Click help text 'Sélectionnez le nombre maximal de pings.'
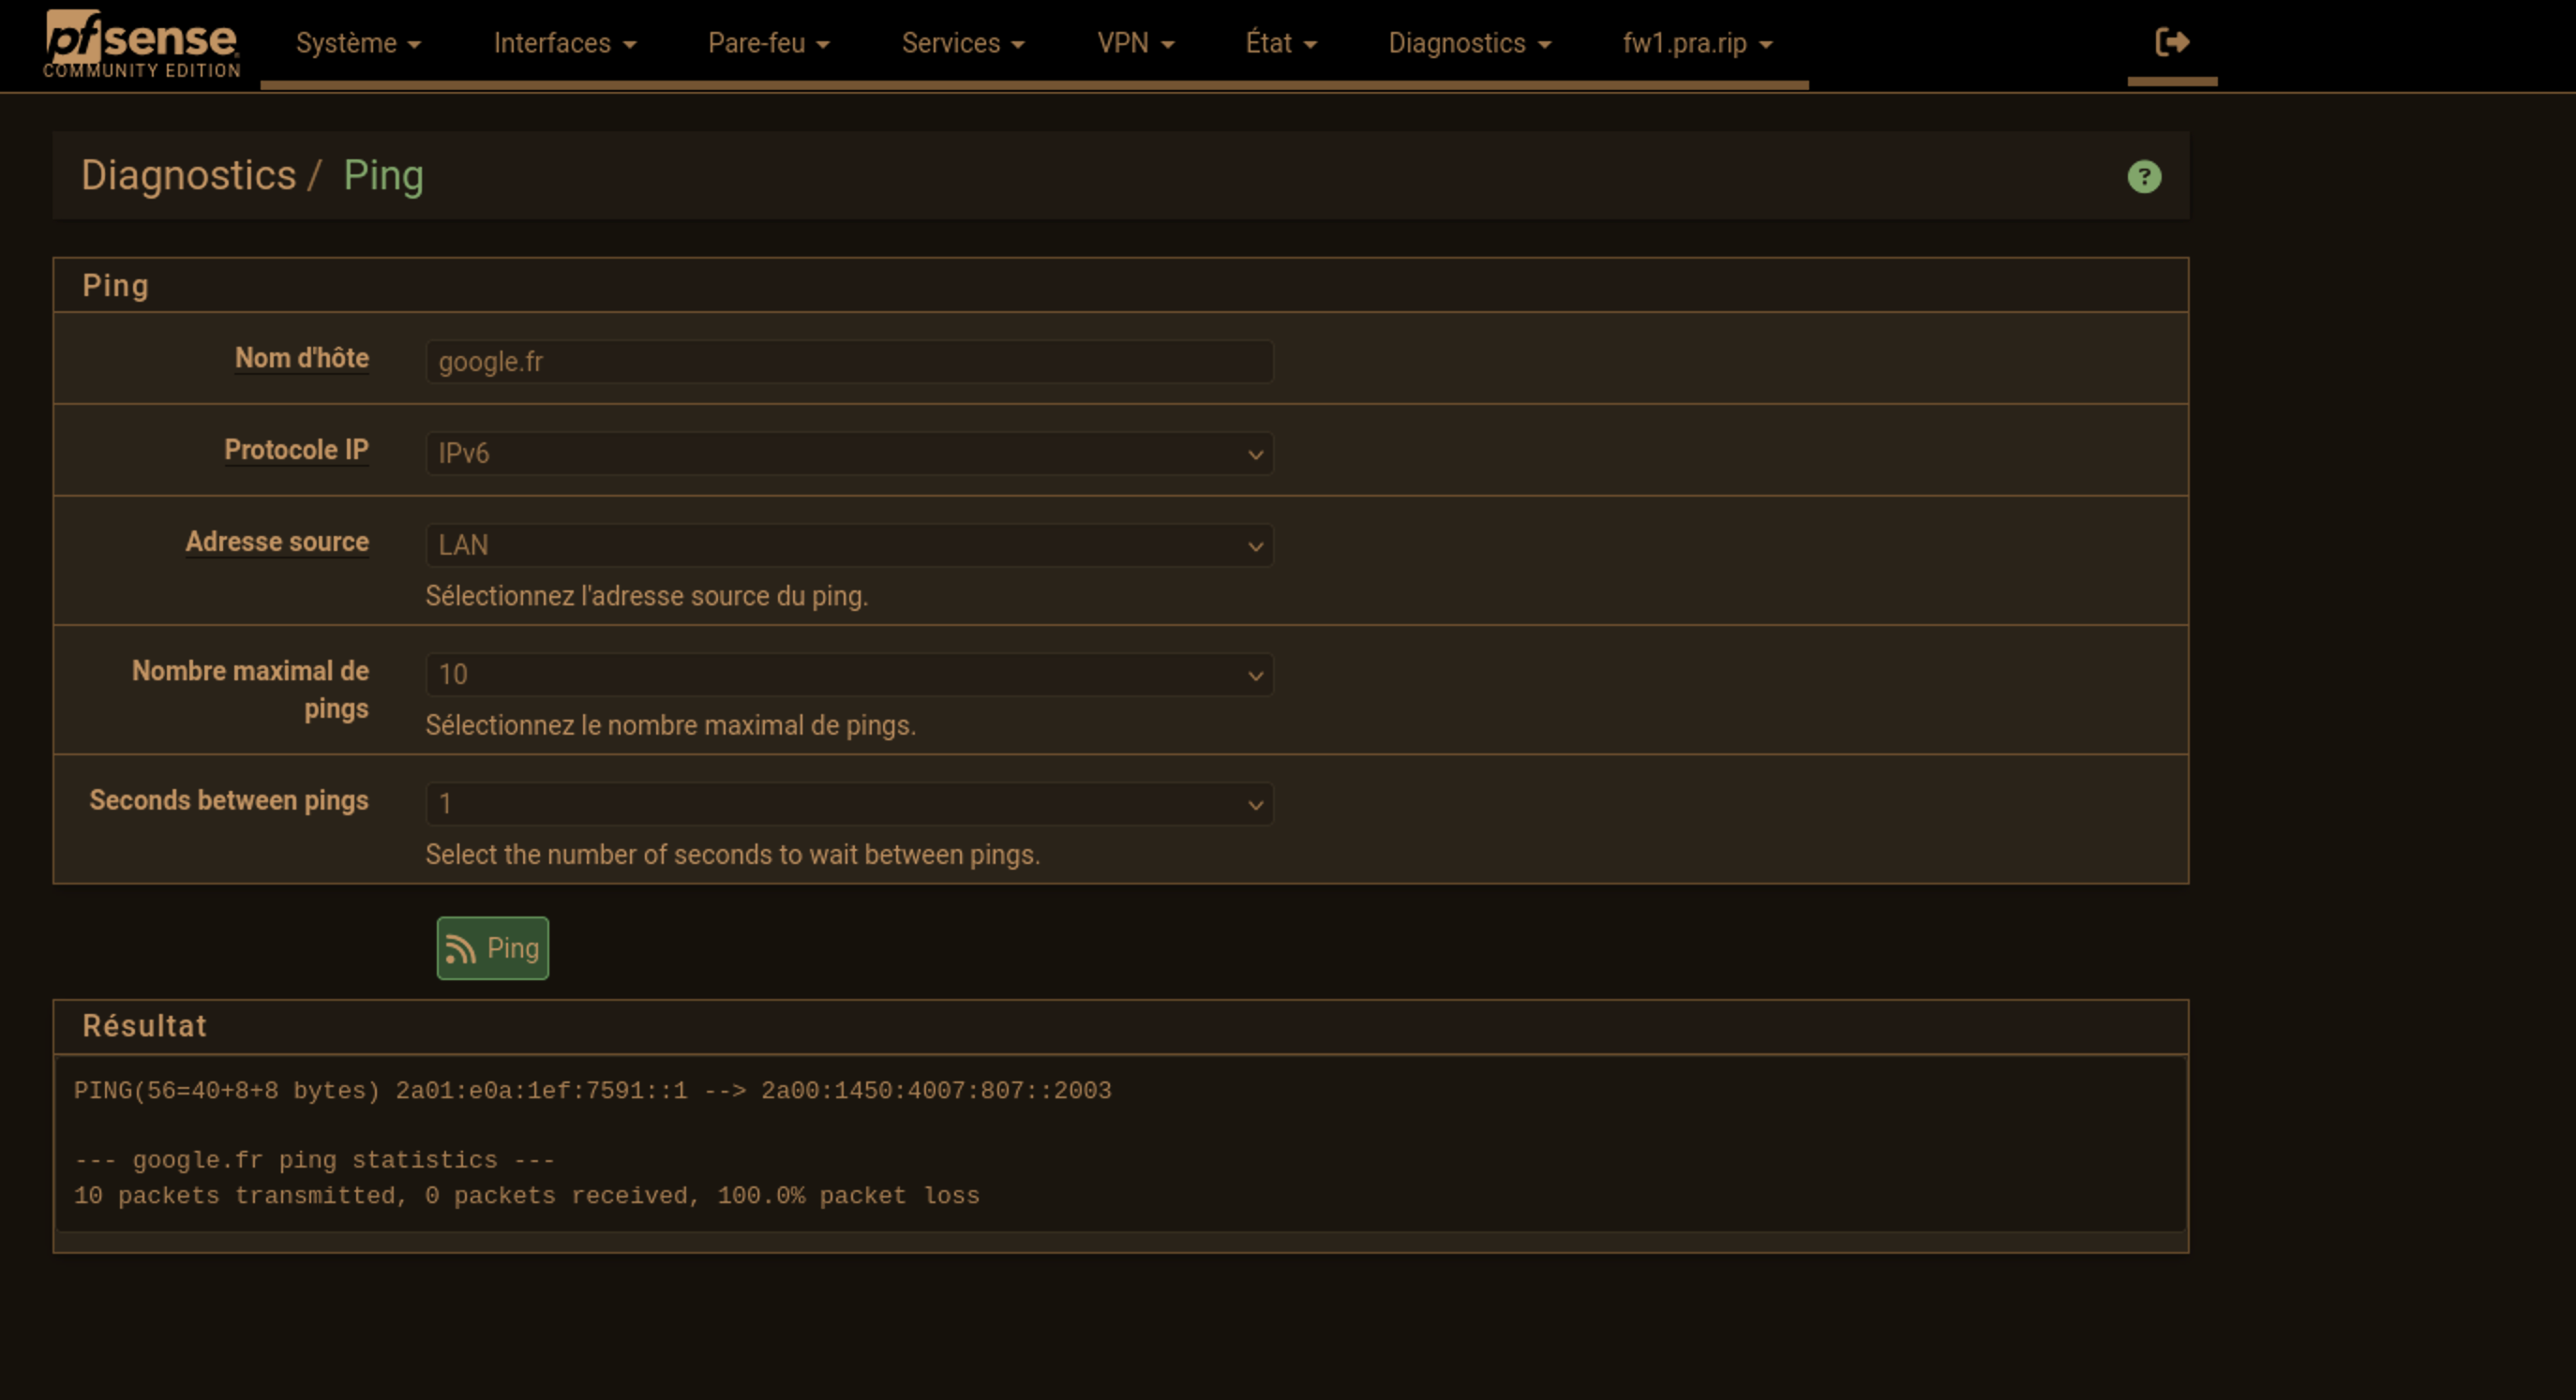The height and width of the screenshot is (1400, 2576). (x=671, y=725)
